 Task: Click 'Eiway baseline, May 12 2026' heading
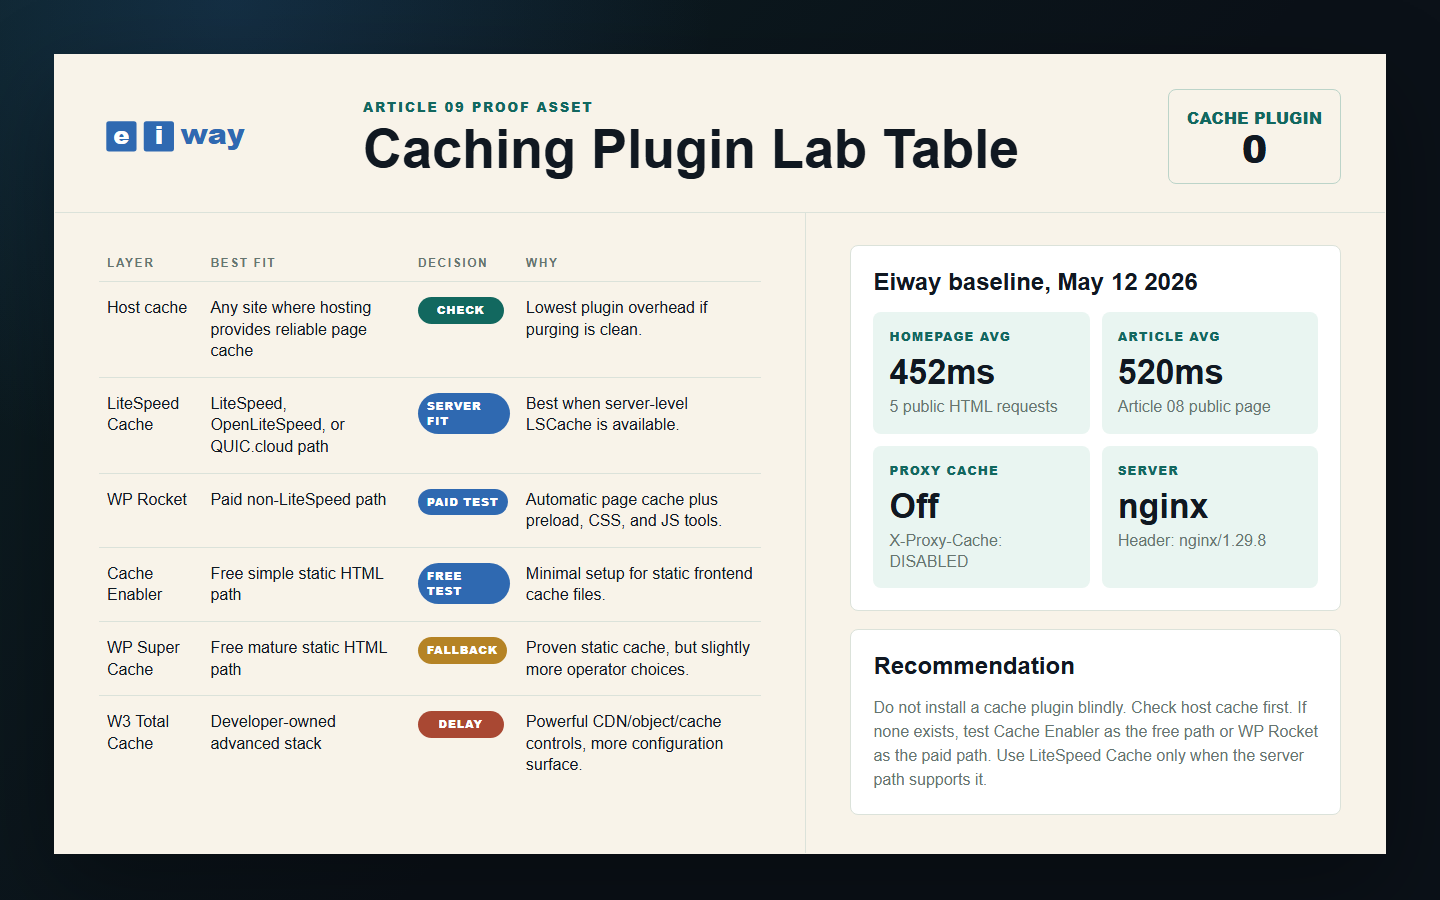point(1035,282)
